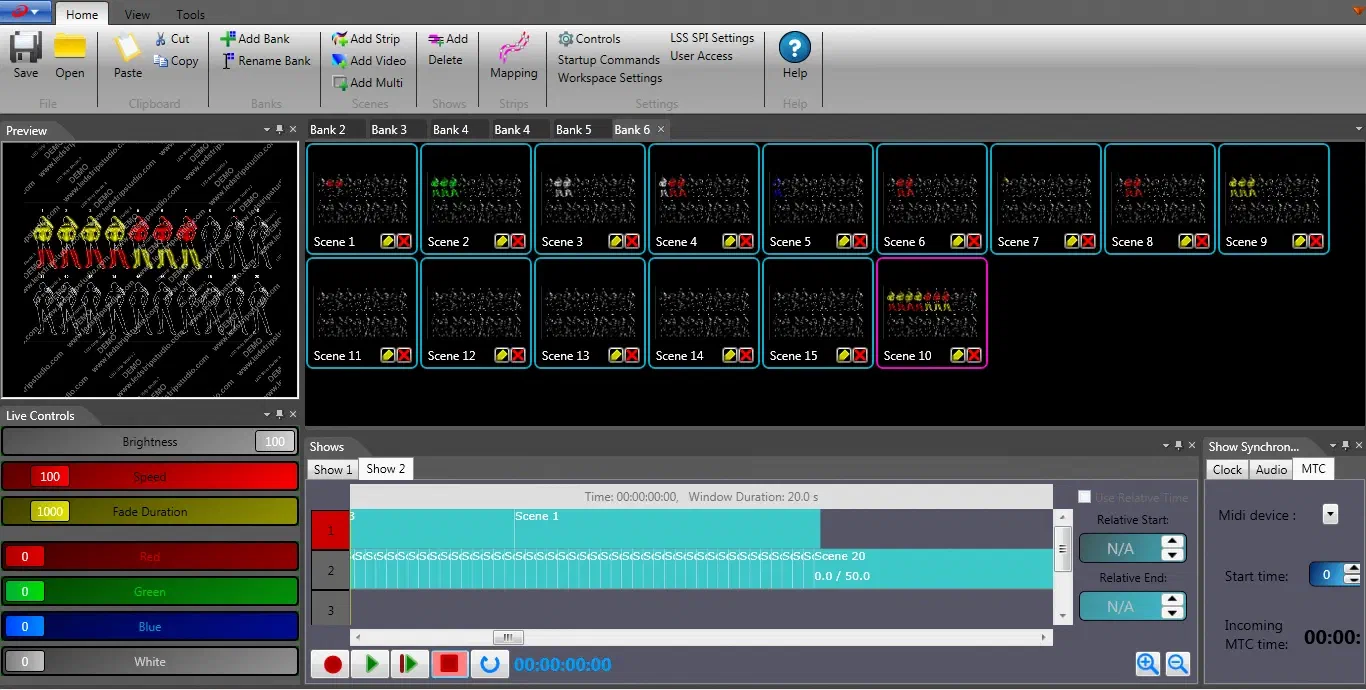Open User Access settings
This screenshot has height=690, width=1366.
pos(701,56)
